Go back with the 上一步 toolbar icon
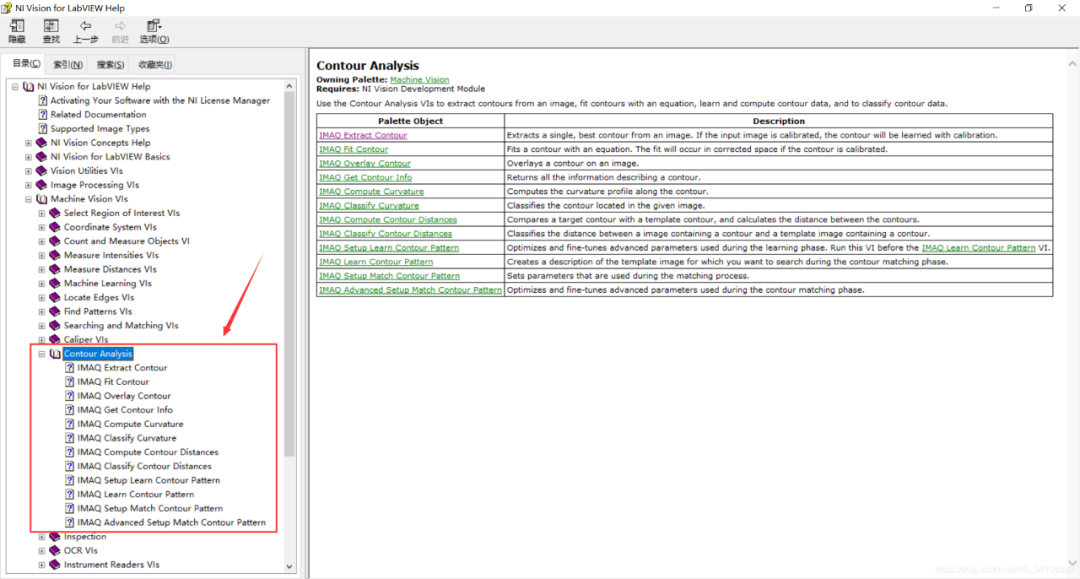The width and height of the screenshot is (1080, 579). (x=85, y=26)
